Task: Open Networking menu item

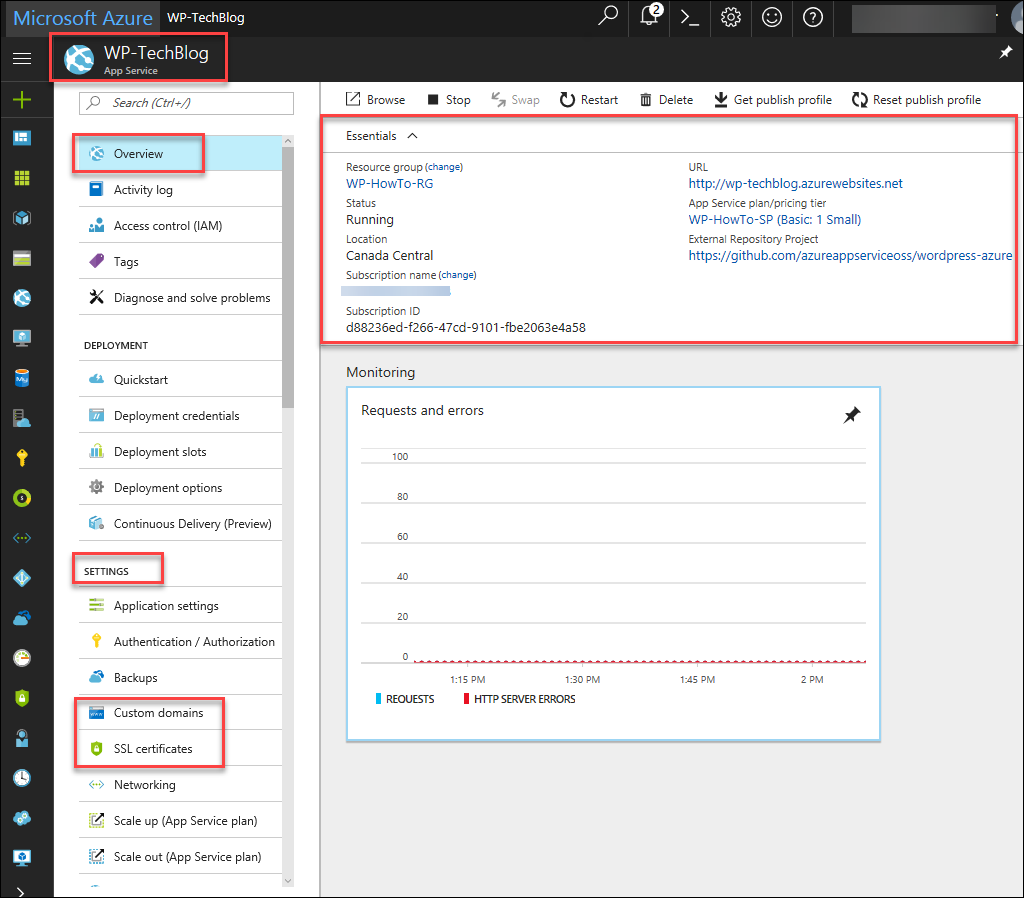Action: click(x=180, y=784)
